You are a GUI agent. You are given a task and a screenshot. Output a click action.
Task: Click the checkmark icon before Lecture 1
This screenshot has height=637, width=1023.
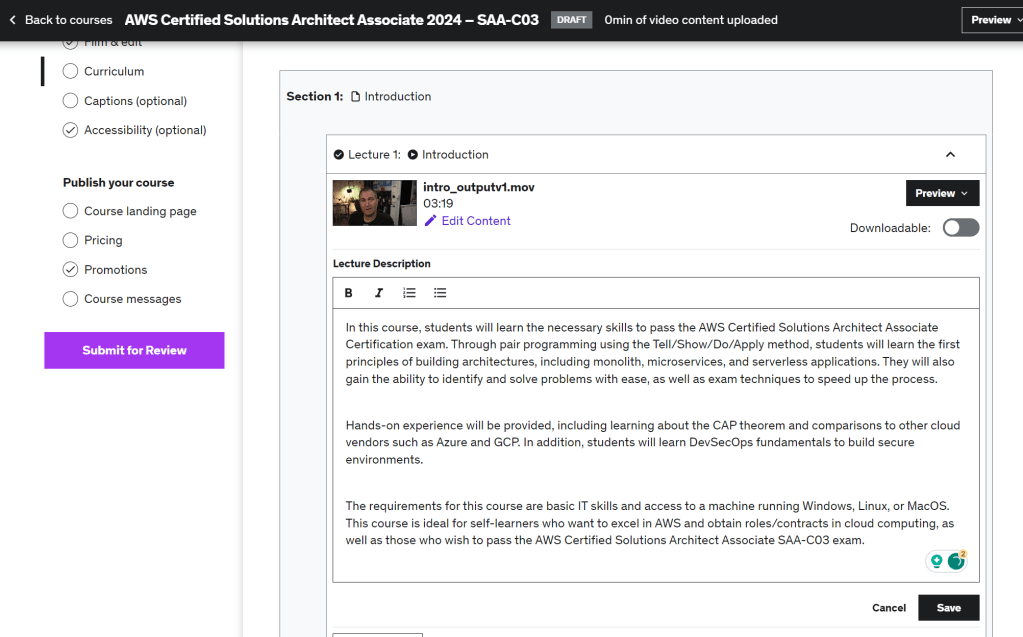pyautogui.click(x=339, y=155)
